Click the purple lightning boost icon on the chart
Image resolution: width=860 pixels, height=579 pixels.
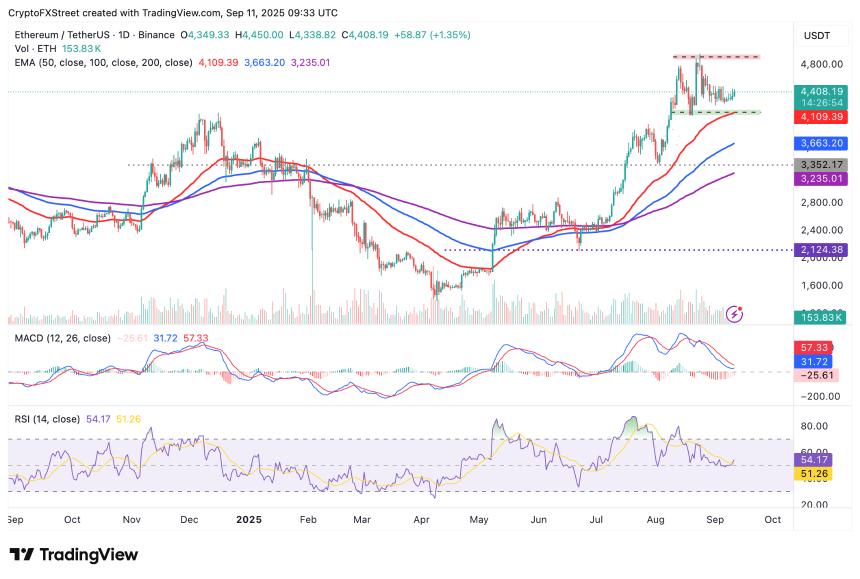736,313
